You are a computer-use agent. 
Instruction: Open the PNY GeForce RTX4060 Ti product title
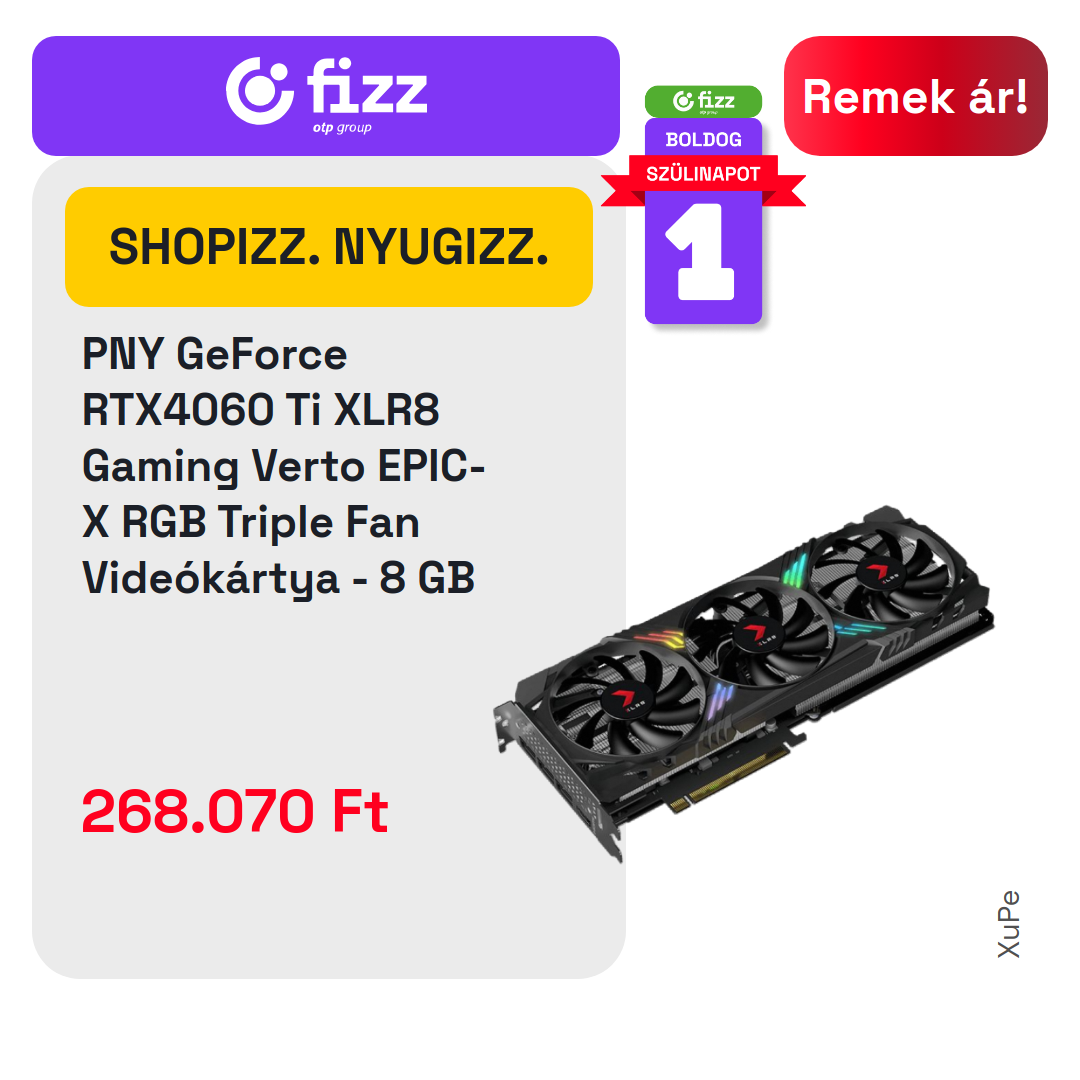[x=283, y=466]
